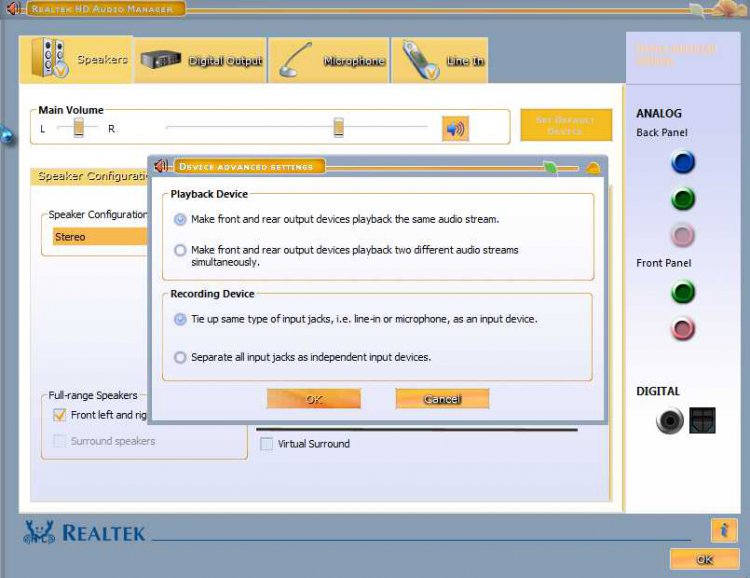This screenshot has width=750, height=578.
Task: Click the L/R balance slider thumb
Action: click(x=79, y=127)
